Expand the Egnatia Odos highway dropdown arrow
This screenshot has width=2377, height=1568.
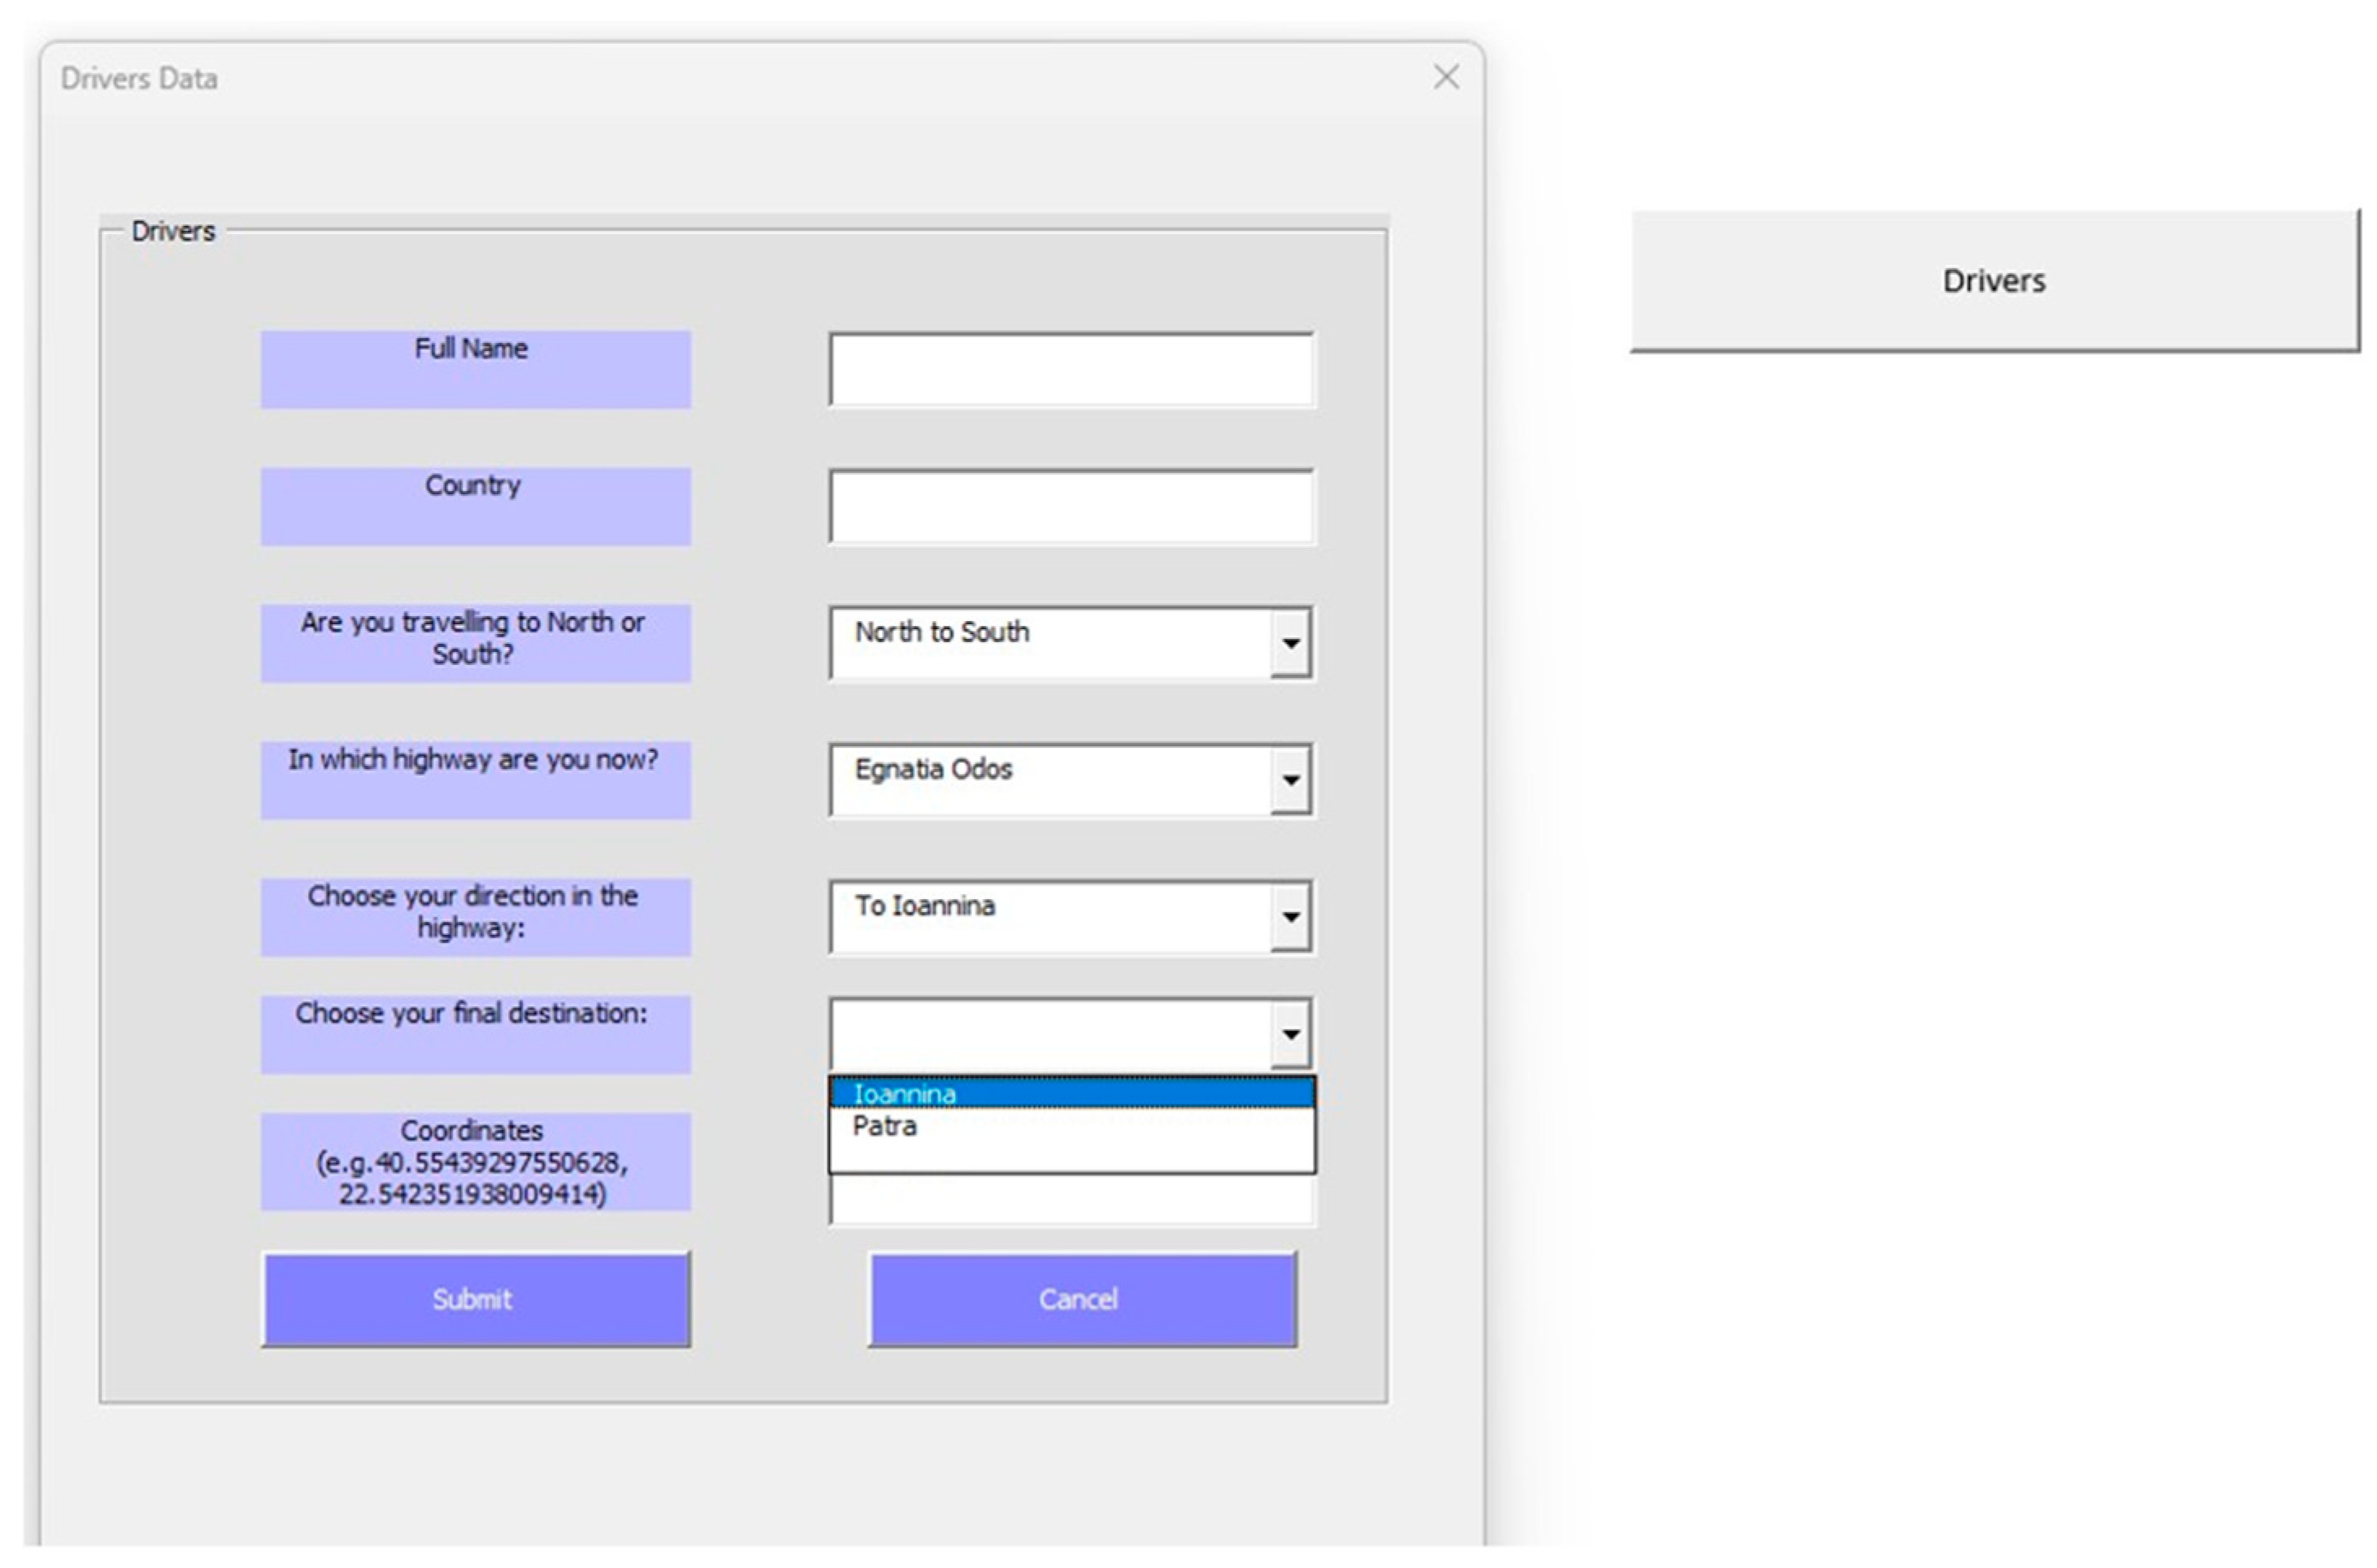click(1290, 780)
